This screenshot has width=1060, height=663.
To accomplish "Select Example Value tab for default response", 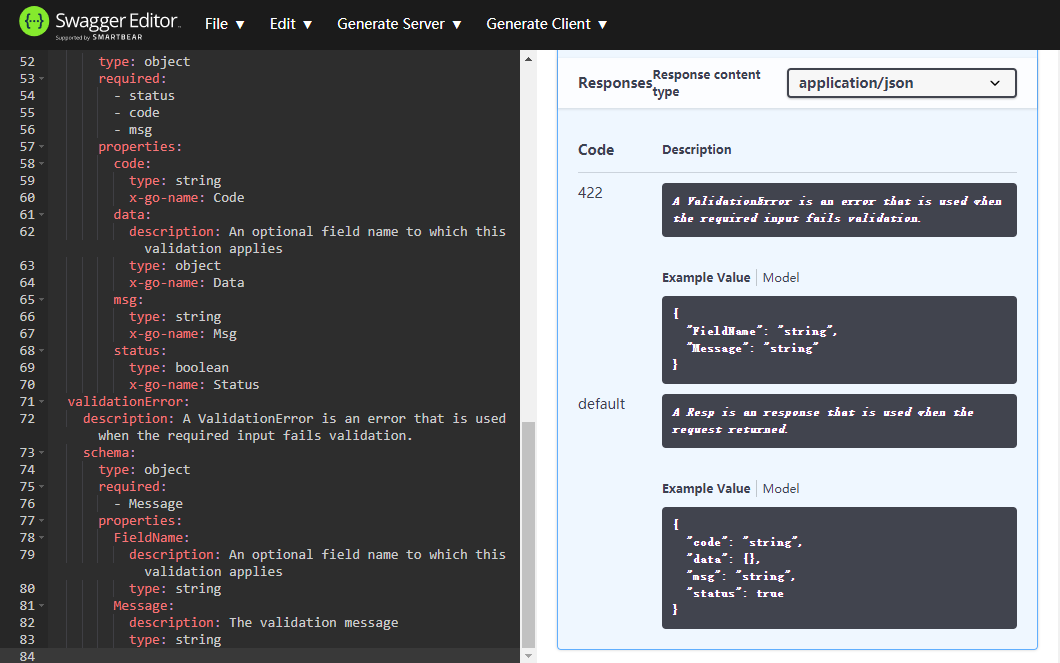I will tap(706, 489).
